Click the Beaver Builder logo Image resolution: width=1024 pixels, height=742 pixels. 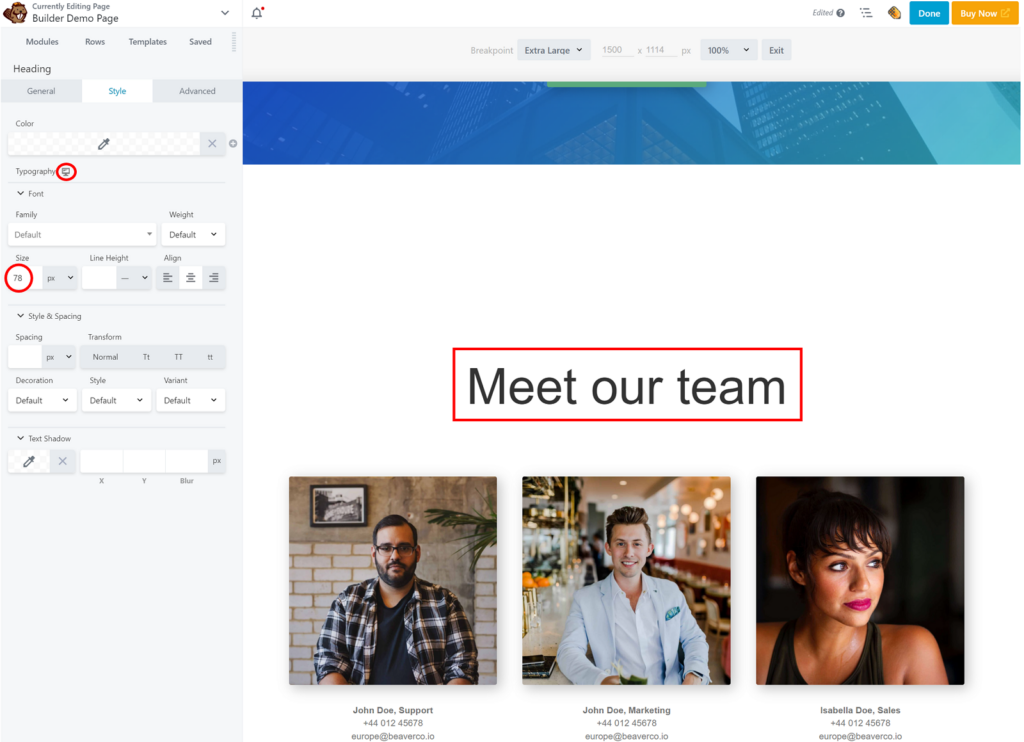pos(15,12)
